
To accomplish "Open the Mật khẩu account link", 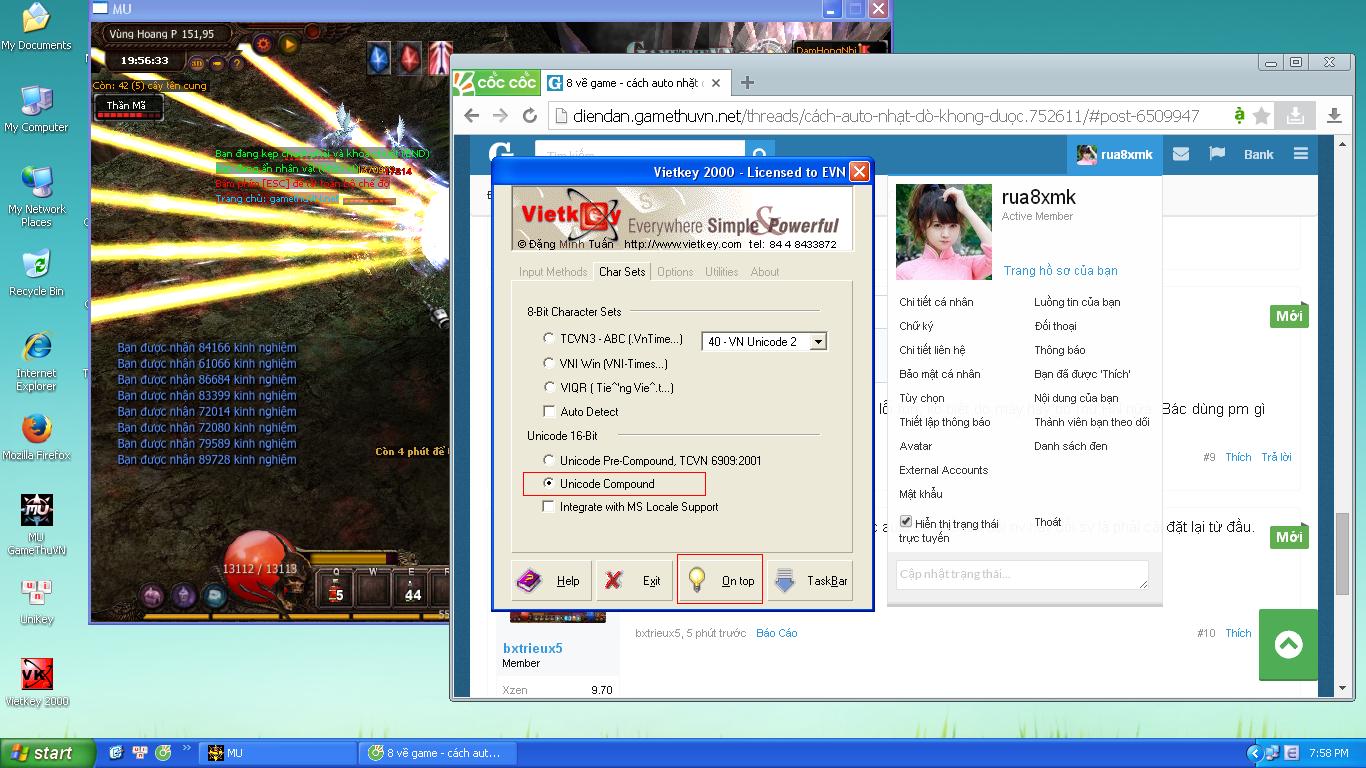I will click(x=921, y=494).
